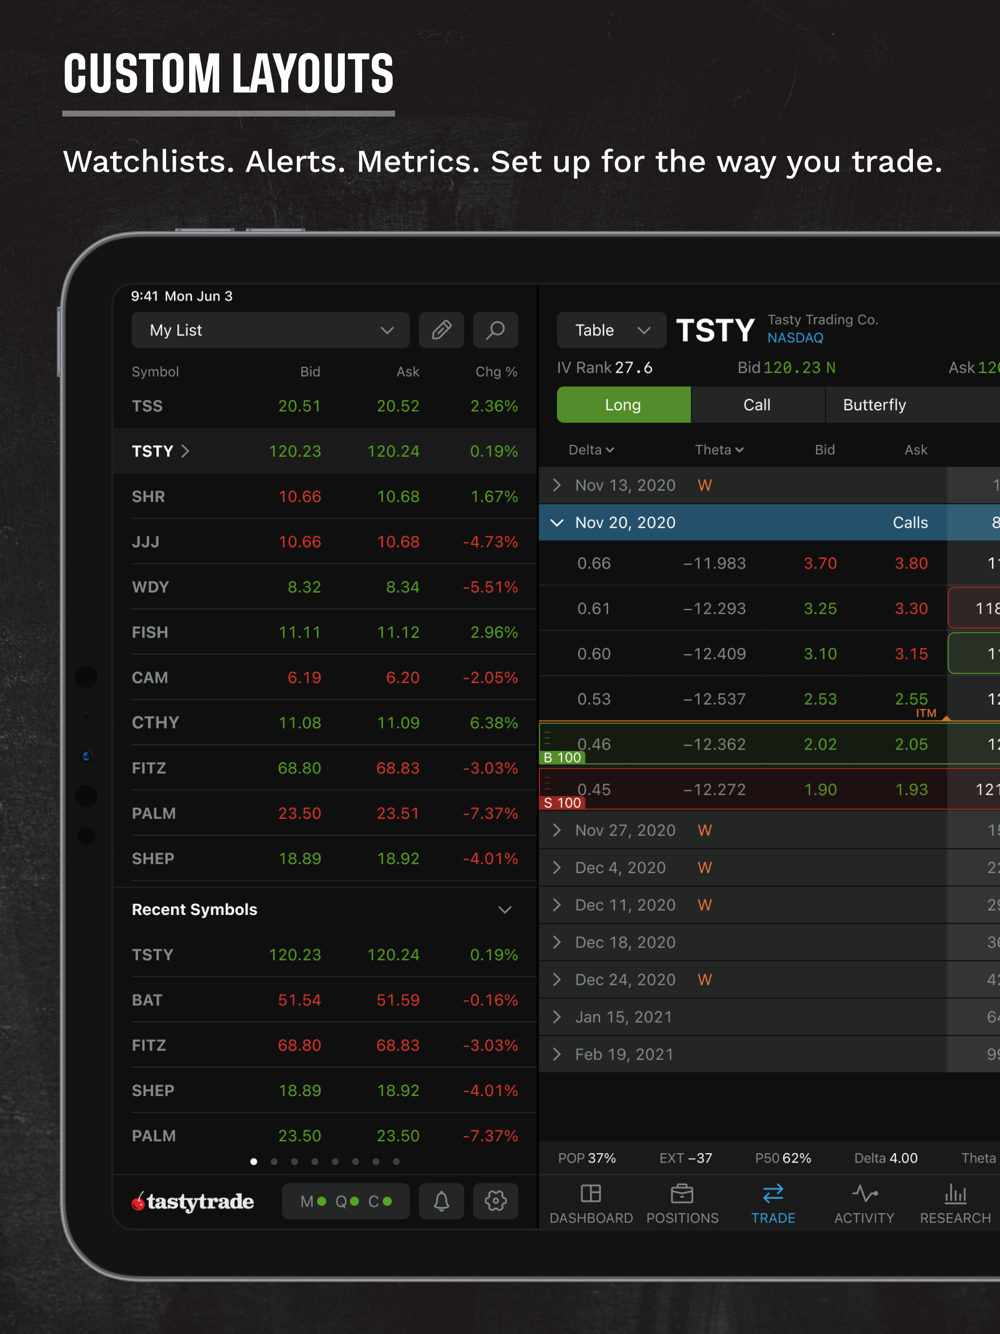Tap the S 100 sell leg tag

click(562, 803)
